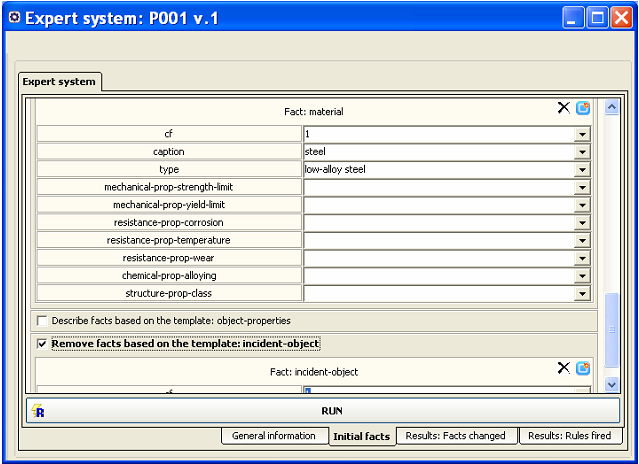Uncheck Remove facts based on incident-object
The height and width of the screenshot is (464, 639).
[42, 344]
